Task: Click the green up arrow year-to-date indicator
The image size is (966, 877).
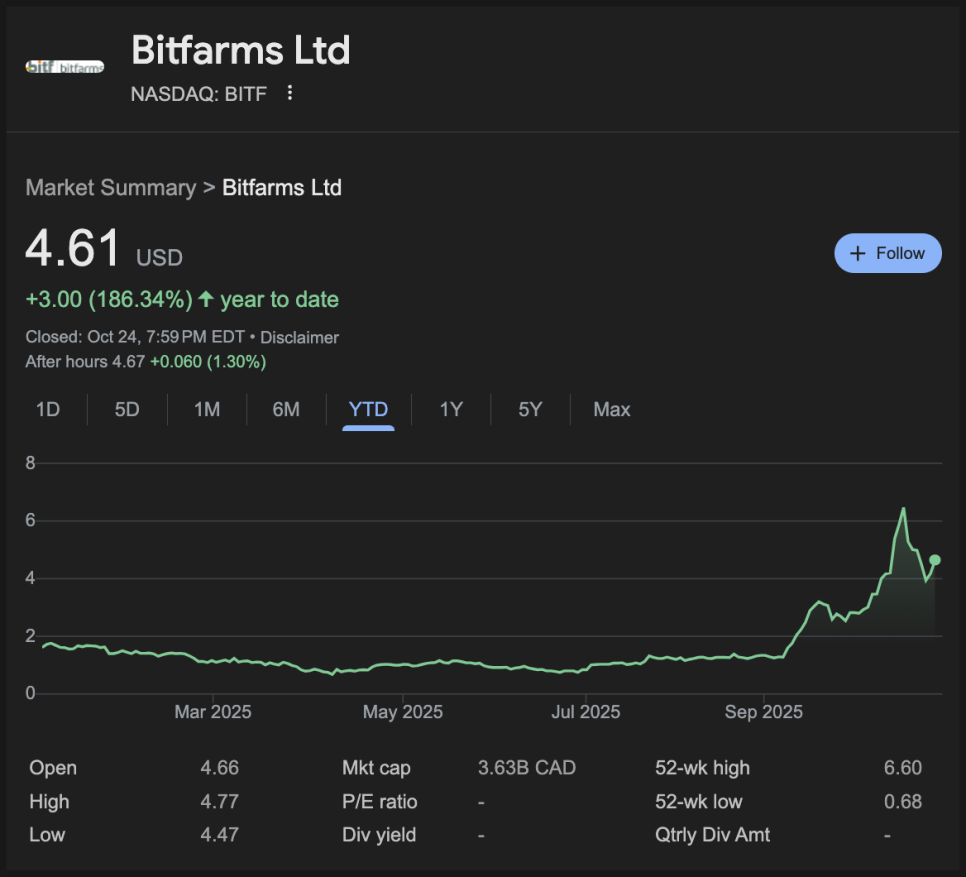Action: coord(206,299)
